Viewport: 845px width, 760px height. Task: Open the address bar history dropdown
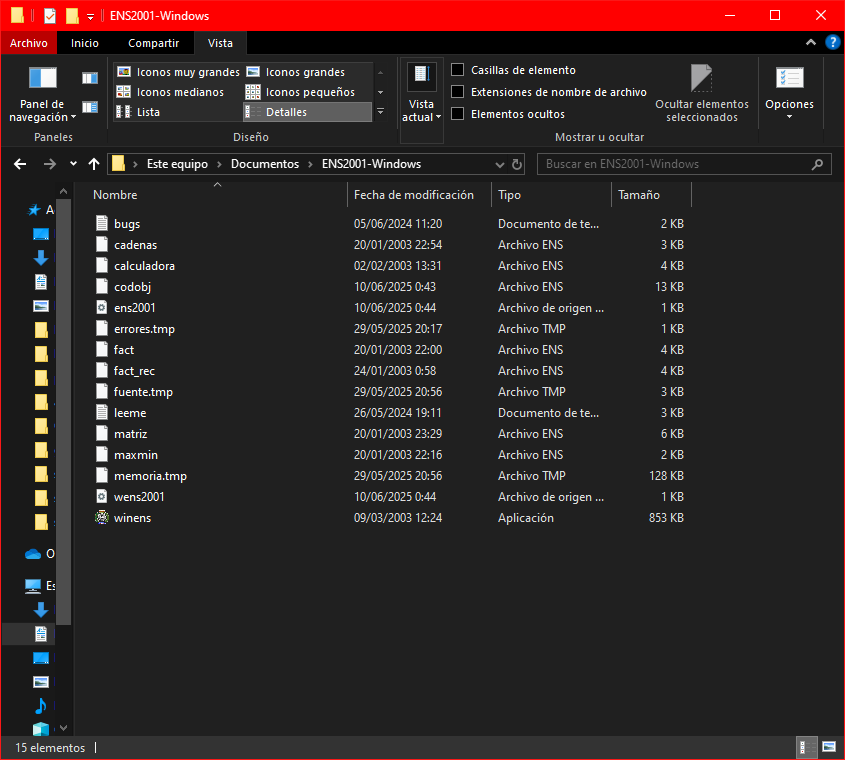[x=500, y=164]
